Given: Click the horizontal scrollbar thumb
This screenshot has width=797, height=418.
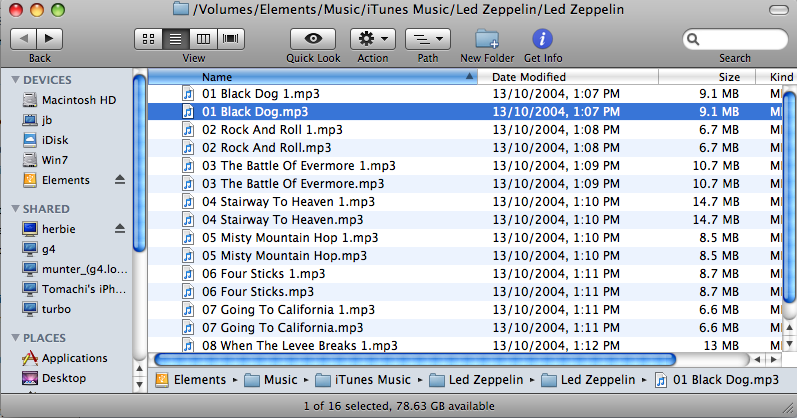Looking at the screenshot, I should [x=415, y=360].
